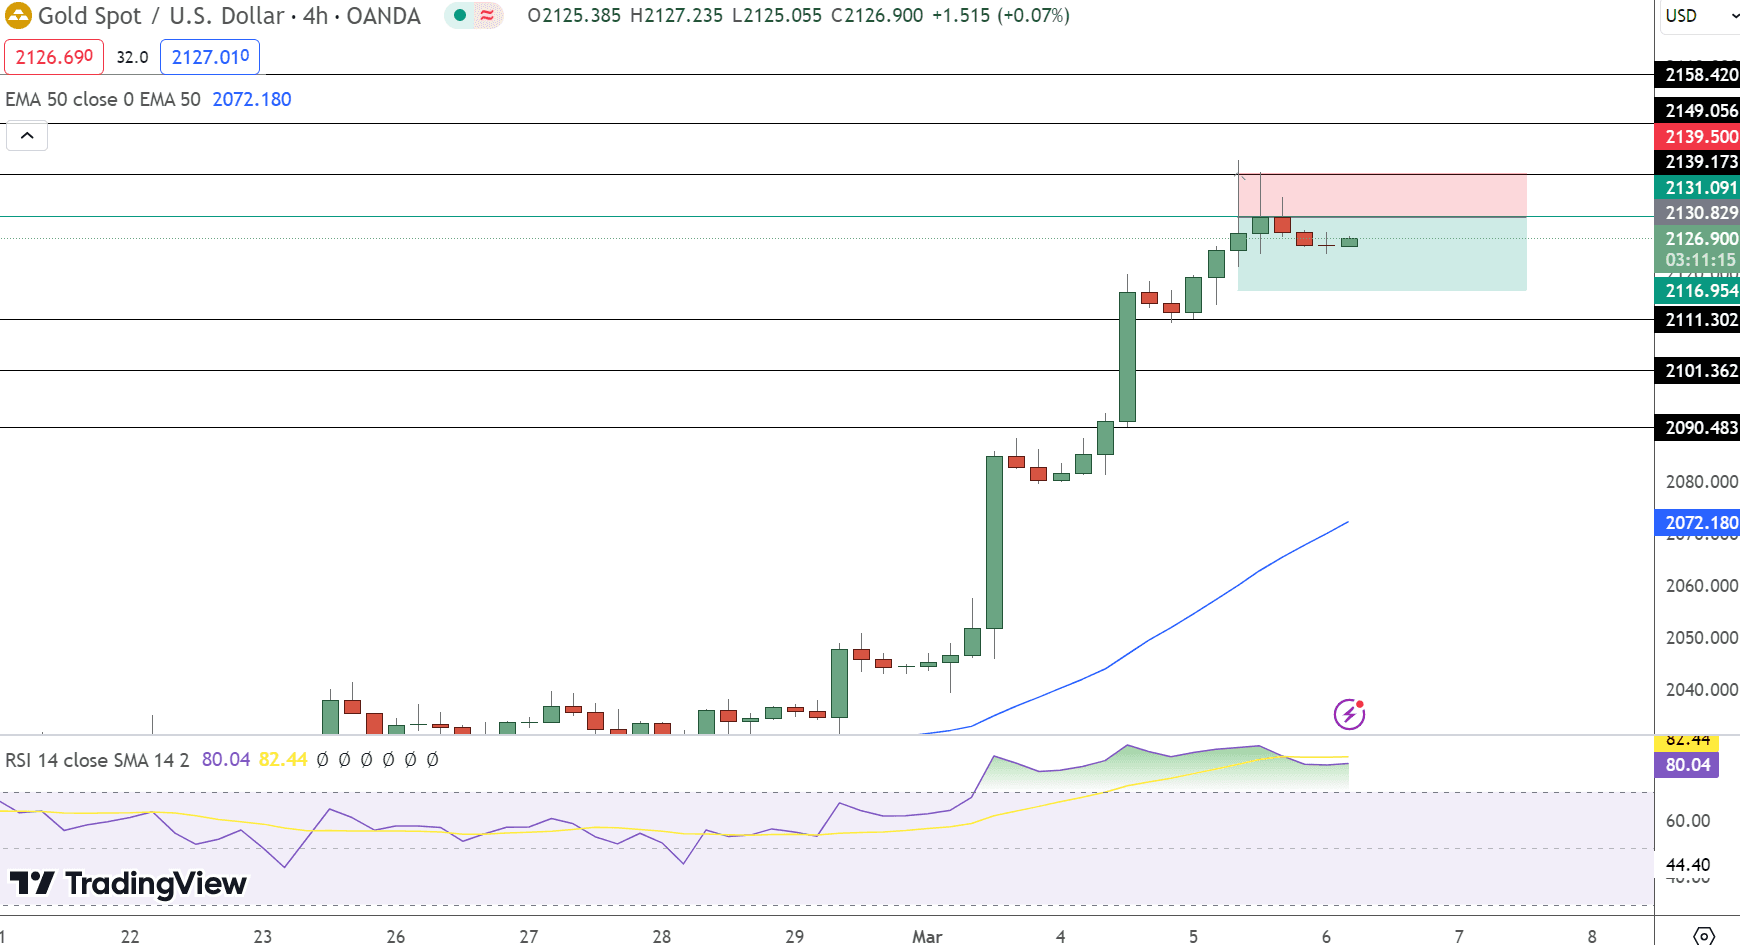The image size is (1740, 945).
Task: Click the RSI value 80.04 in legend
Action: click(226, 760)
